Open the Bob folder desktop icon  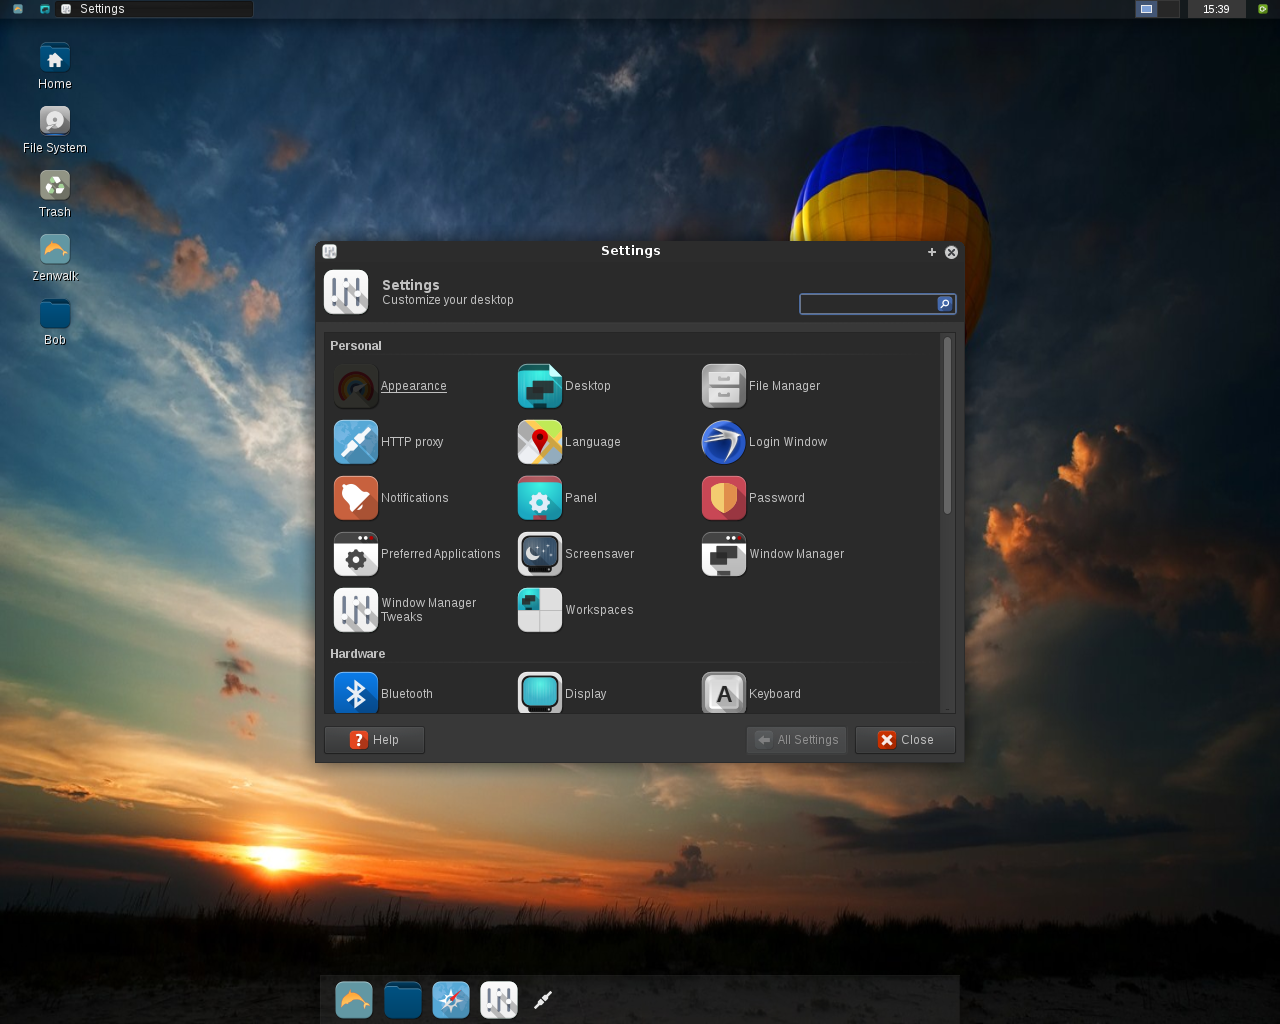[x=55, y=313]
